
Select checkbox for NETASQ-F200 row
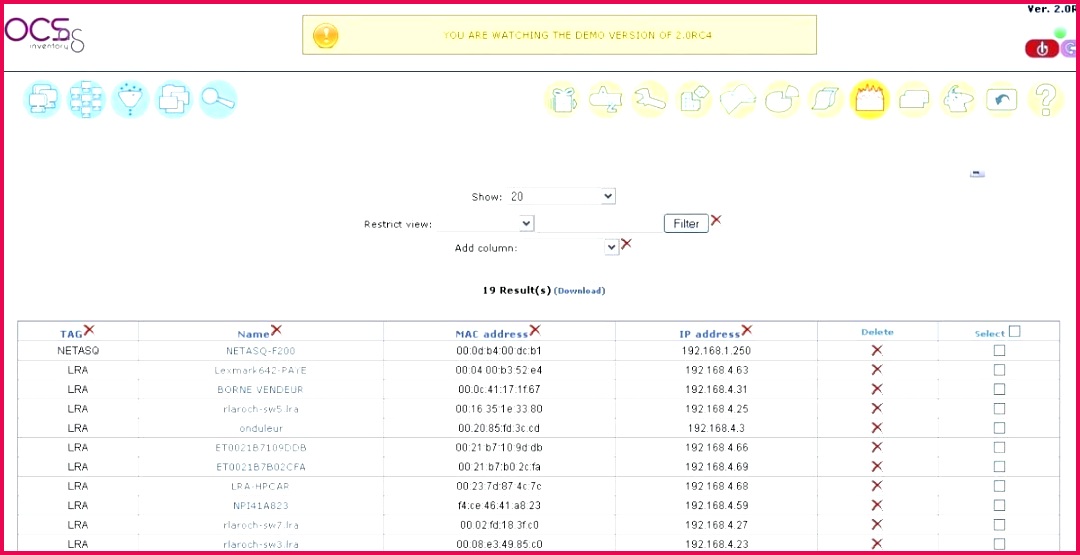point(999,350)
